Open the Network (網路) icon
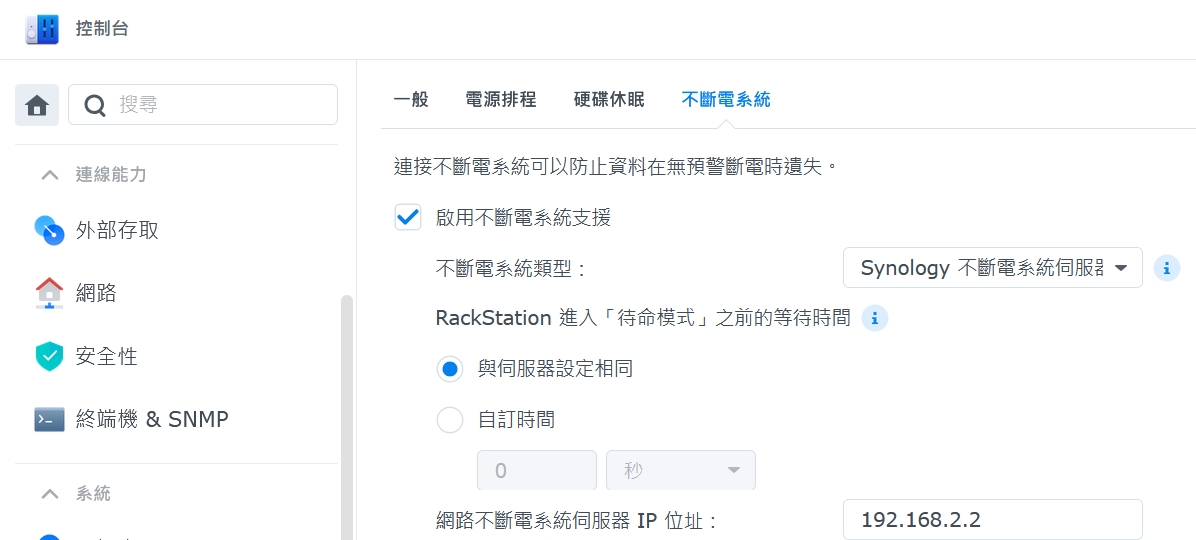Screen dimensions: 1196x540 click(49, 293)
